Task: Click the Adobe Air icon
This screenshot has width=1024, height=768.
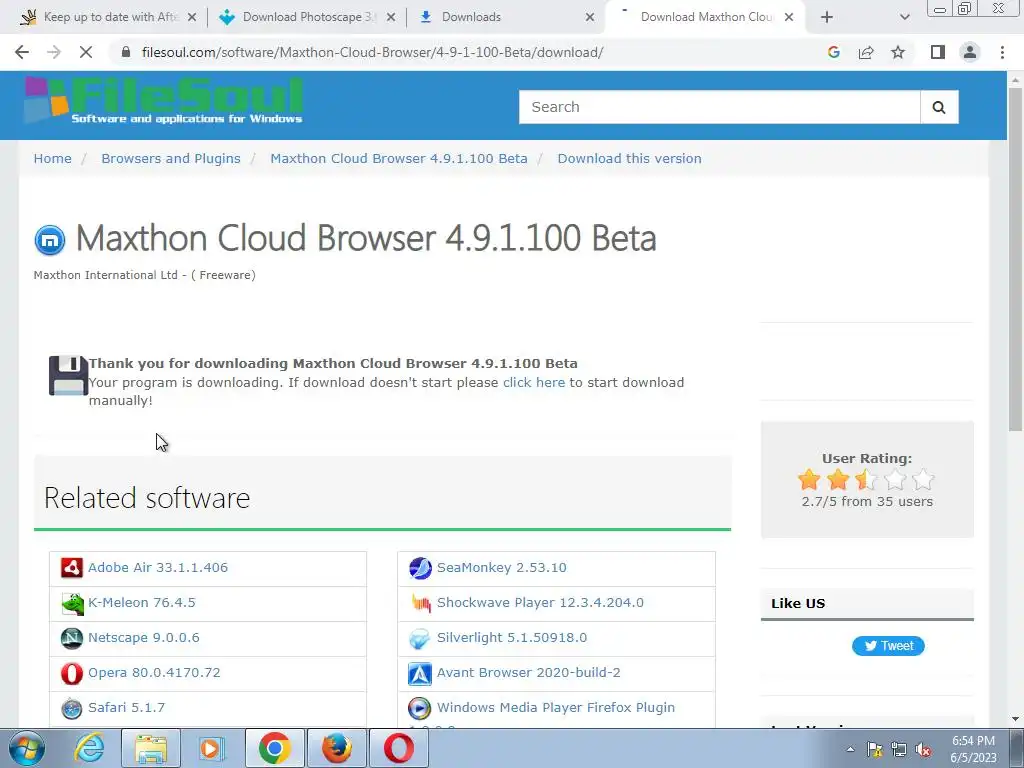Action: [72, 568]
